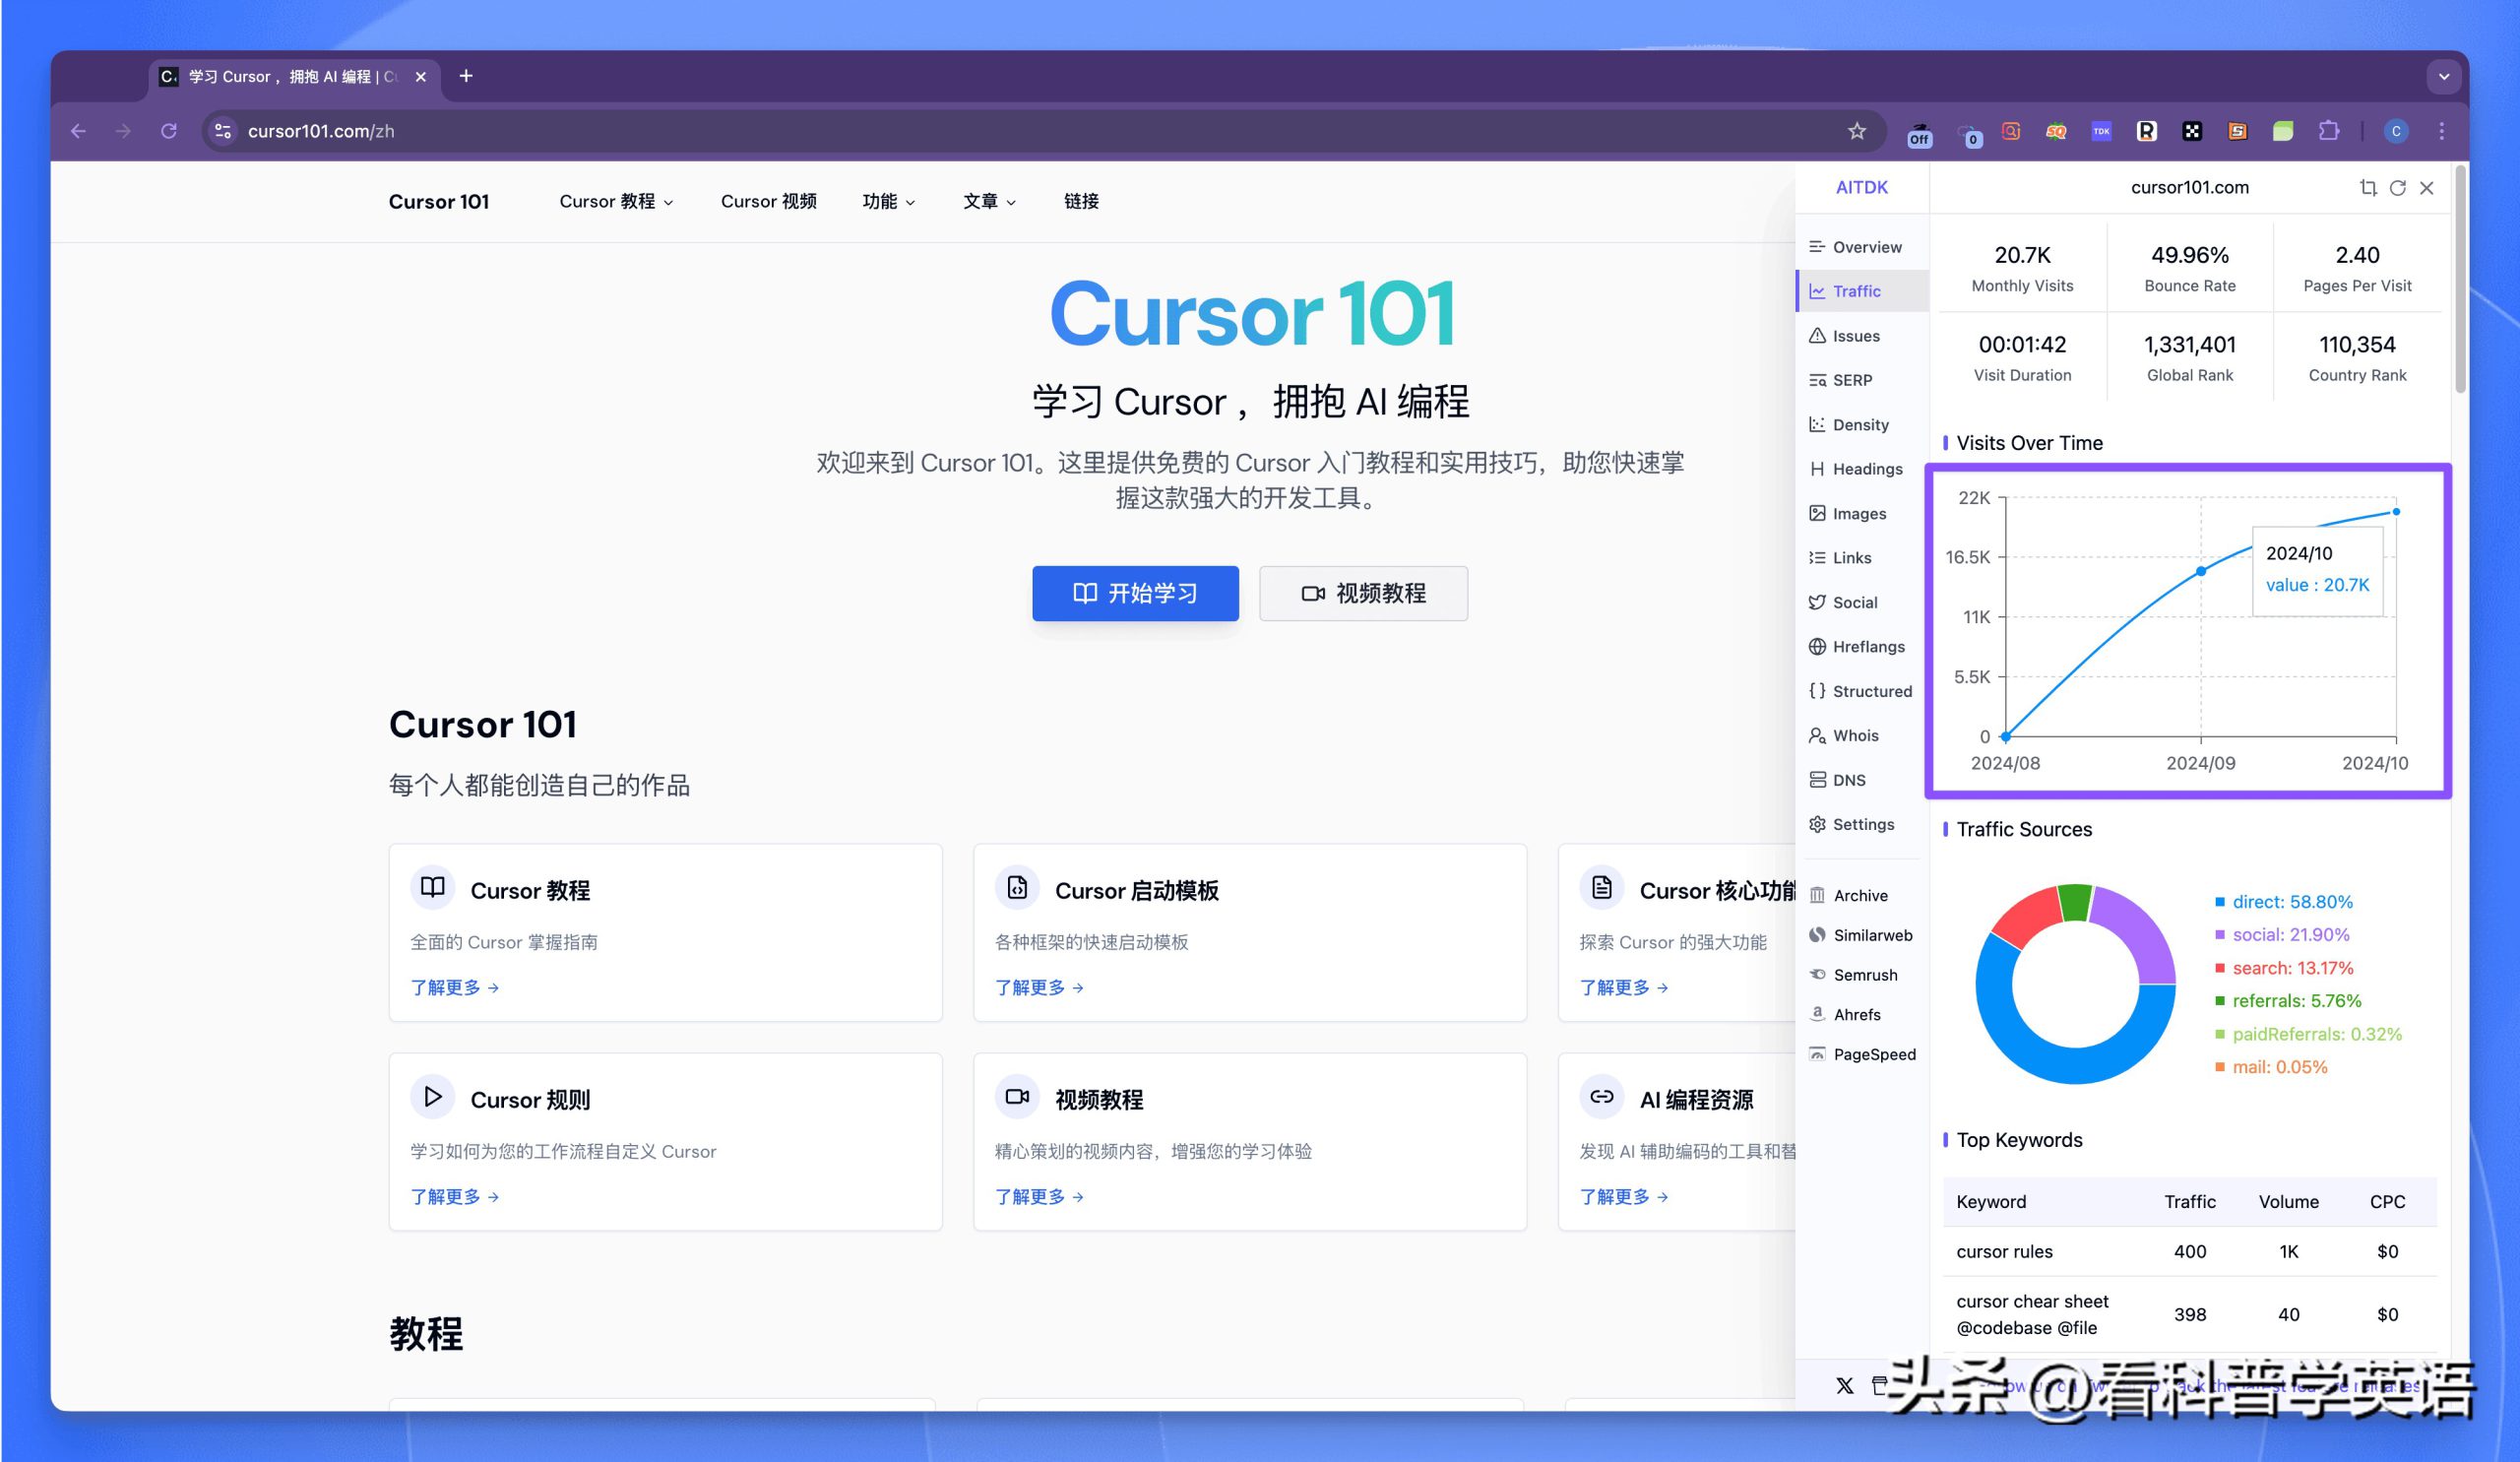Click the screenshot crop icon in AITDK header
2520x1462 pixels.
(2370, 187)
